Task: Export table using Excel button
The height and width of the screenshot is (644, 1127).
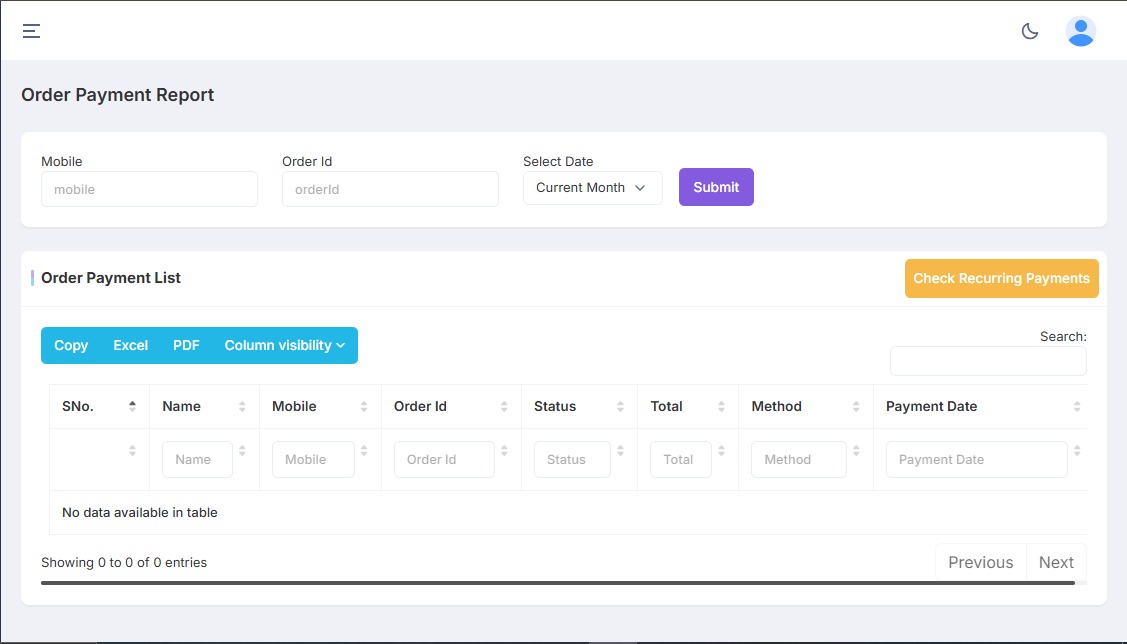Action: click(x=130, y=345)
